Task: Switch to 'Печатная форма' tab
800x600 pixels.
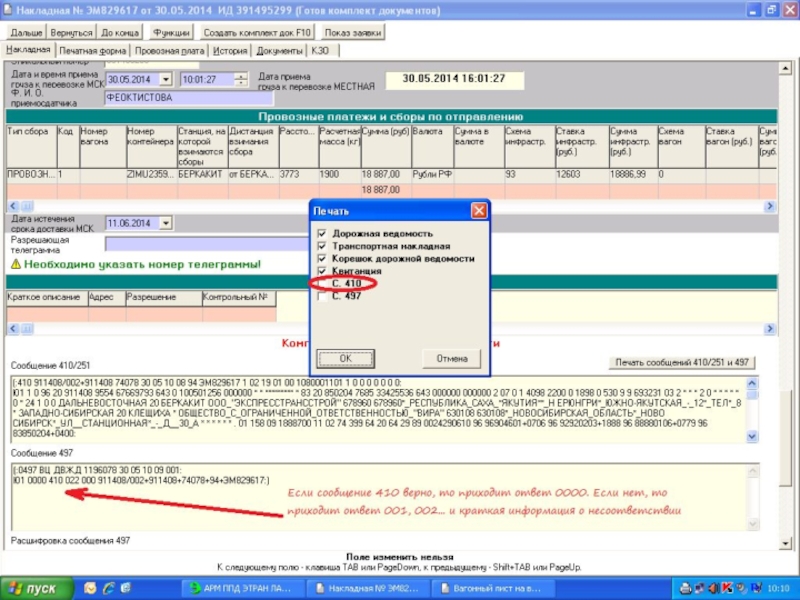Action: pyautogui.click(x=92, y=50)
